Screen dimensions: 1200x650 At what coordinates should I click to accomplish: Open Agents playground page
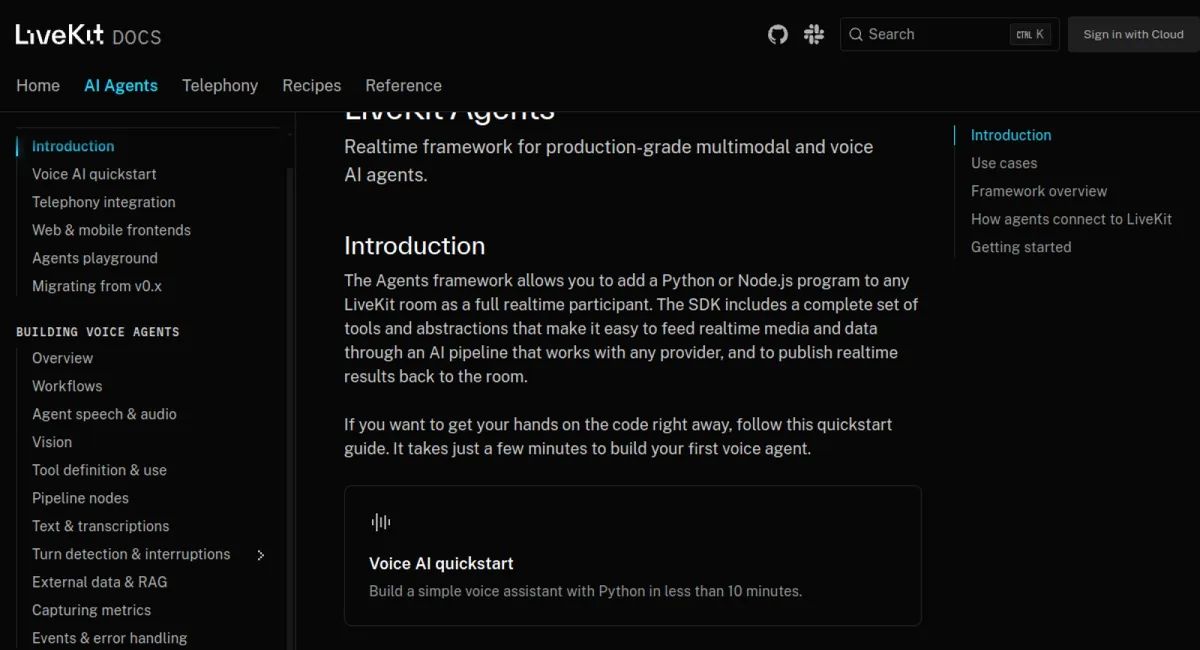pyautogui.click(x=95, y=258)
